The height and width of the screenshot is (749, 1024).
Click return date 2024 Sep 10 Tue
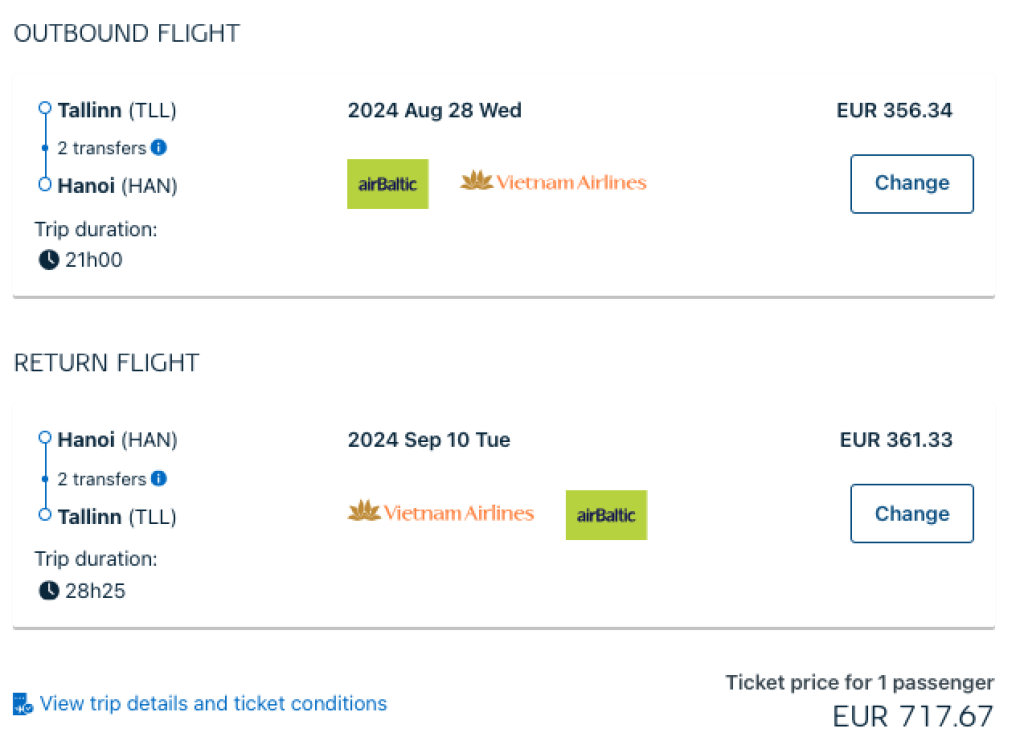(429, 440)
